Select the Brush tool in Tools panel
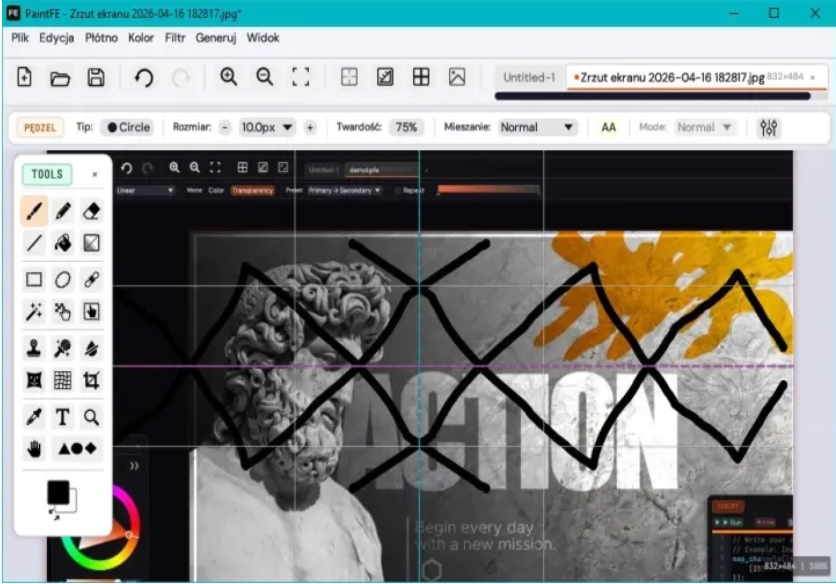 pyautogui.click(x=34, y=211)
